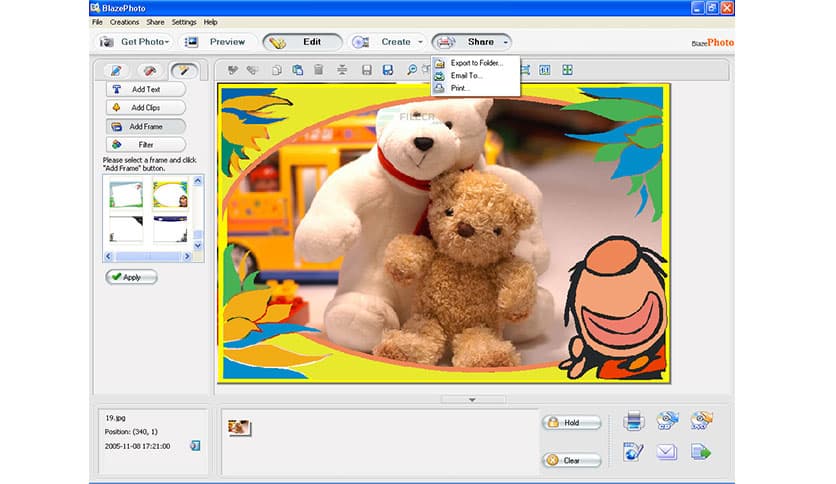Open the File menu
The width and height of the screenshot is (836, 484).
(x=97, y=22)
